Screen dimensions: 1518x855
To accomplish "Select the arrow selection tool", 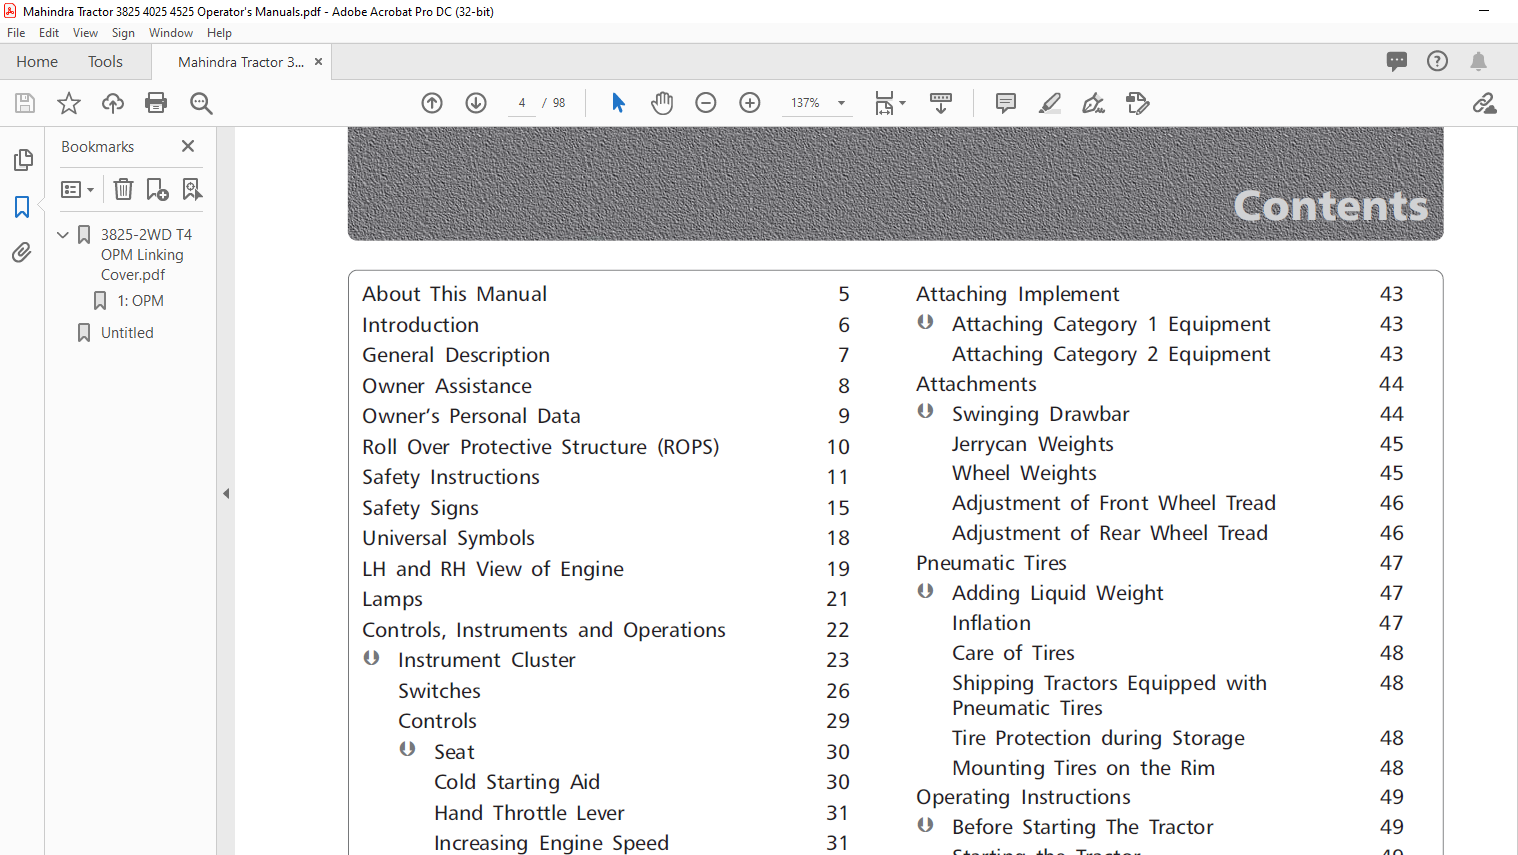I will pos(618,103).
